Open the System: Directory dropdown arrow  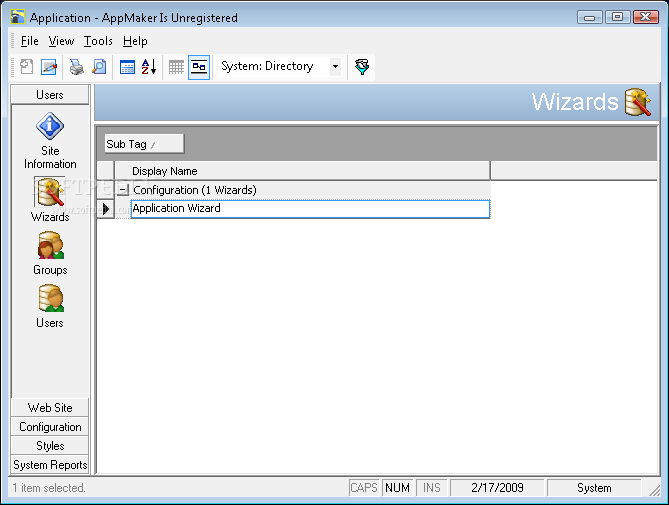[x=335, y=67]
